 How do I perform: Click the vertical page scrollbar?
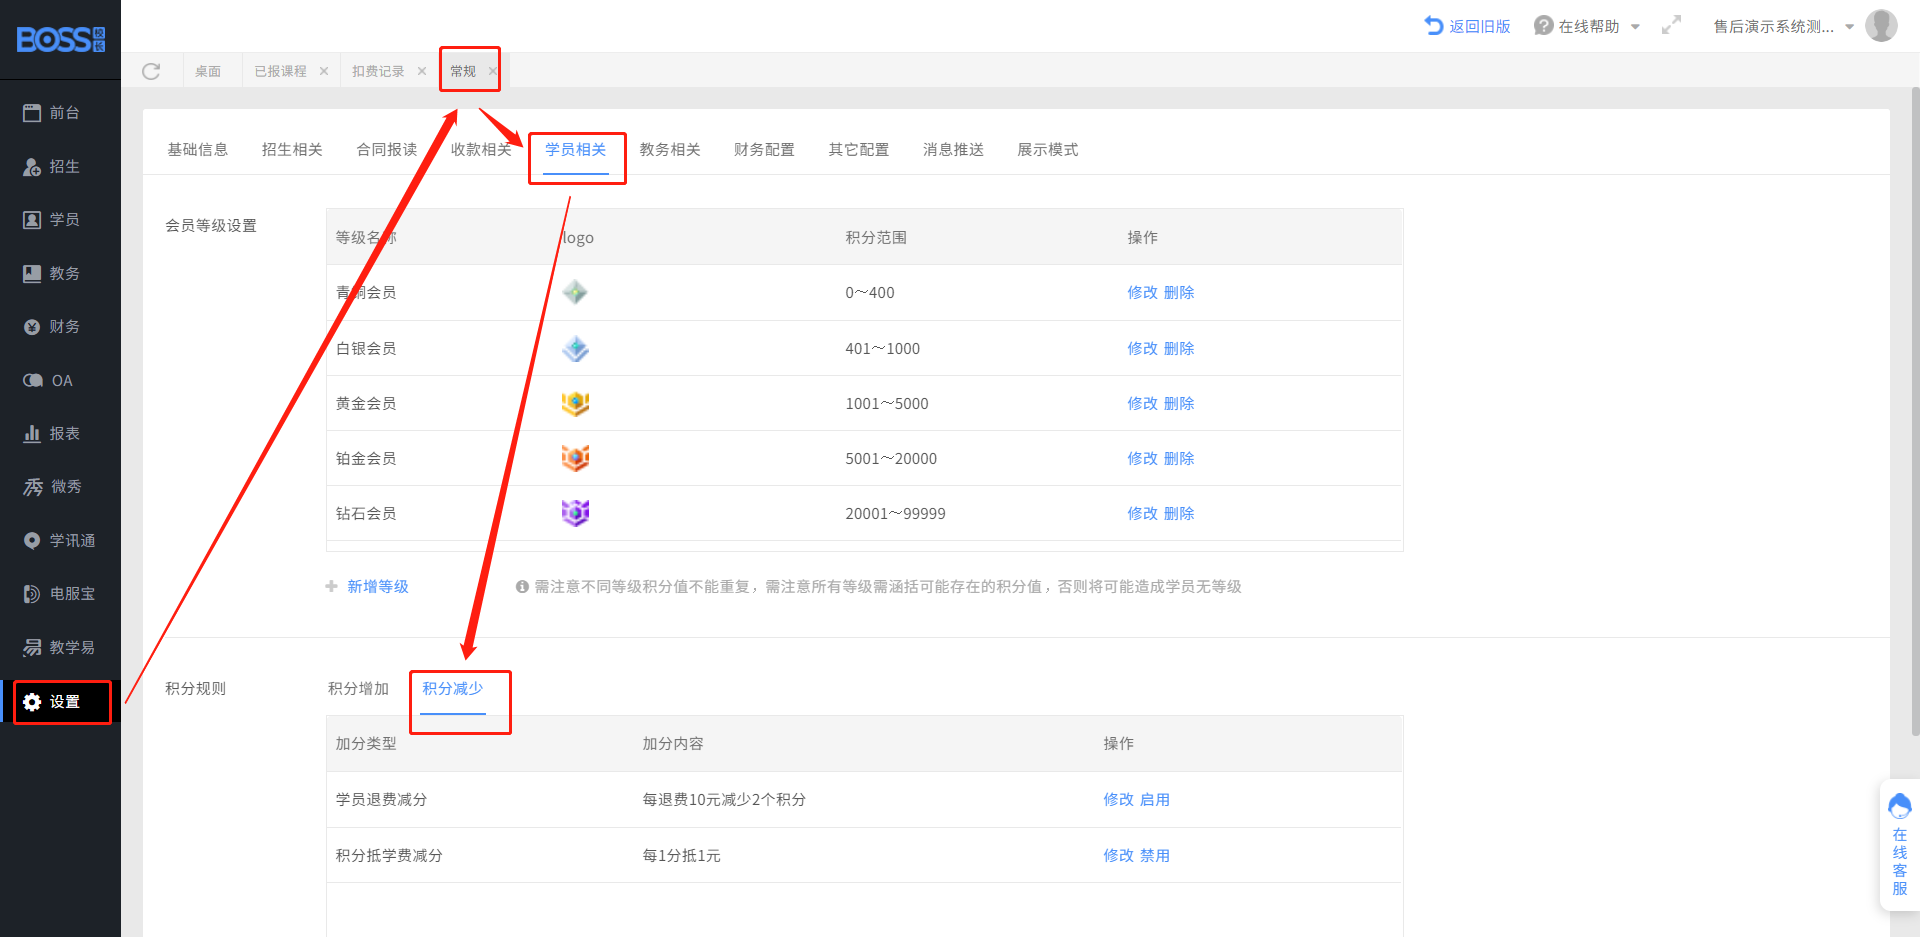(x=1915, y=410)
